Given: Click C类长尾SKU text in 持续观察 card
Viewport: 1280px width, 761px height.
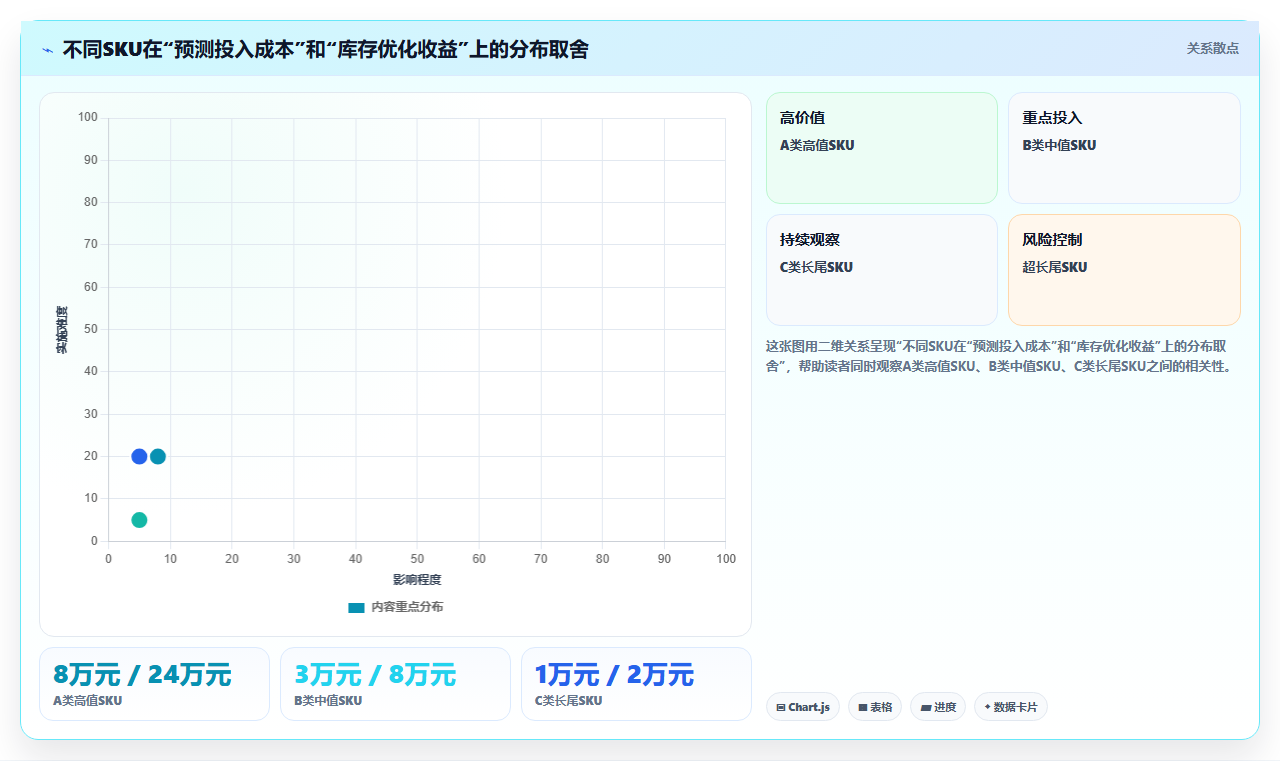Looking at the screenshot, I should coord(816,267).
